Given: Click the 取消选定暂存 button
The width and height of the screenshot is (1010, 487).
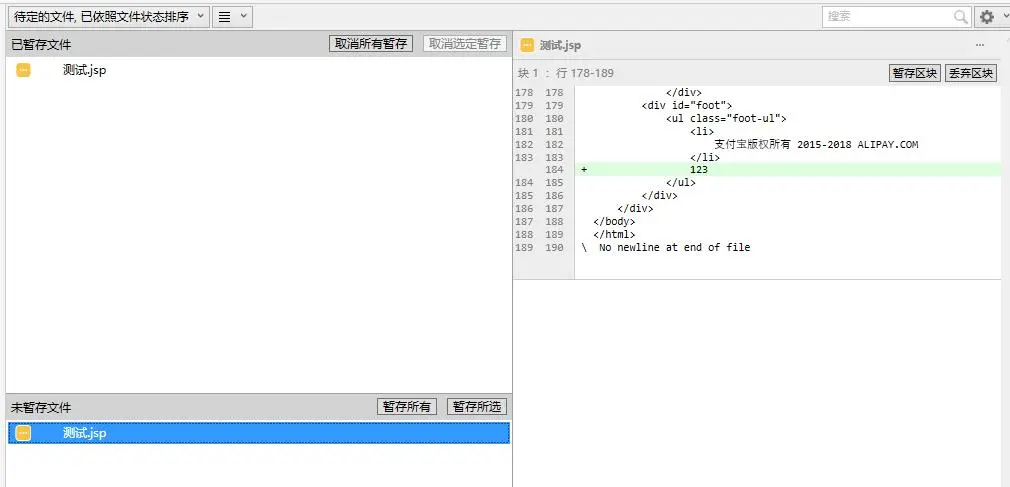Looking at the screenshot, I should [465, 44].
